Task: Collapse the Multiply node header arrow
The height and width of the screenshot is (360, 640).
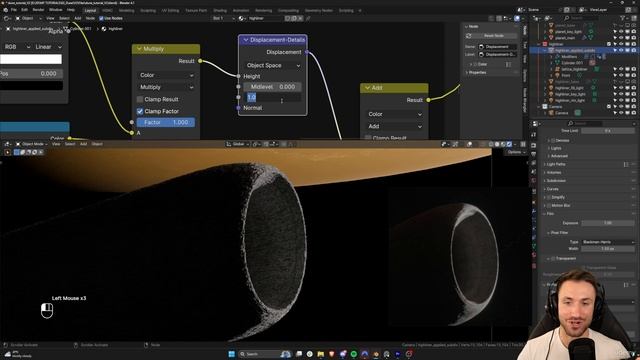Action: tap(139, 49)
